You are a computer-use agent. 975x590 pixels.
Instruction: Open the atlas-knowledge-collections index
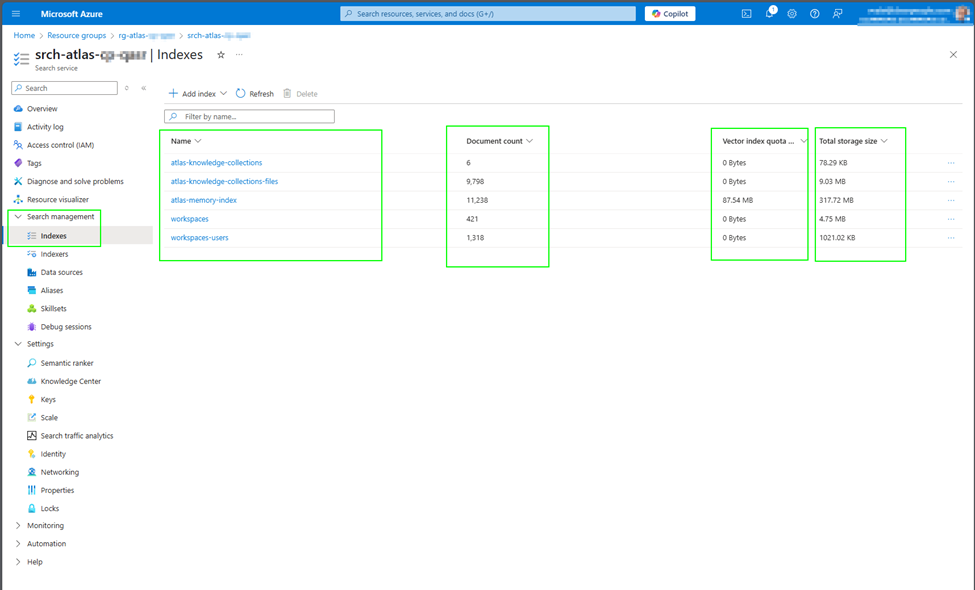click(x=216, y=163)
